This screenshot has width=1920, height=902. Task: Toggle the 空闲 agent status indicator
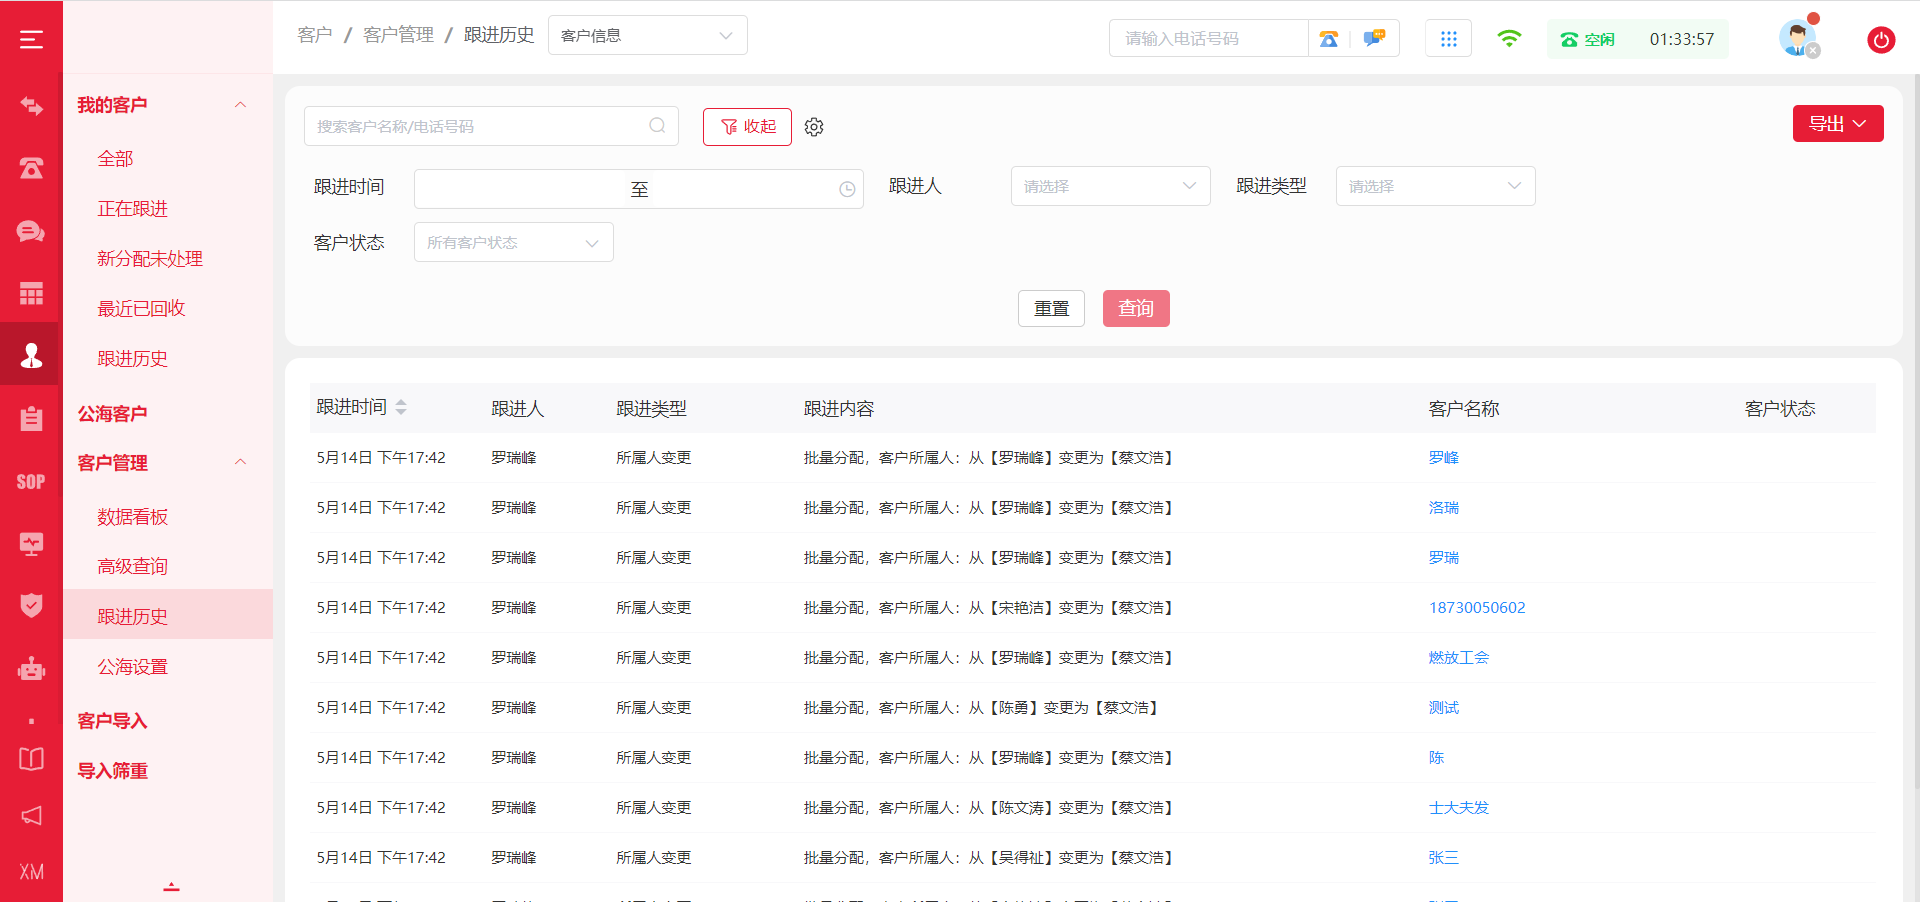pos(1588,40)
